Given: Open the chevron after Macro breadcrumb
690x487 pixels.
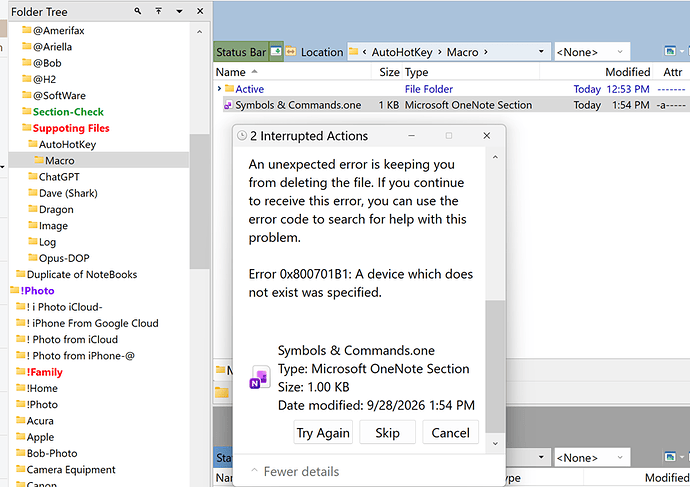Looking at the screenshot, I should [486, 52].
